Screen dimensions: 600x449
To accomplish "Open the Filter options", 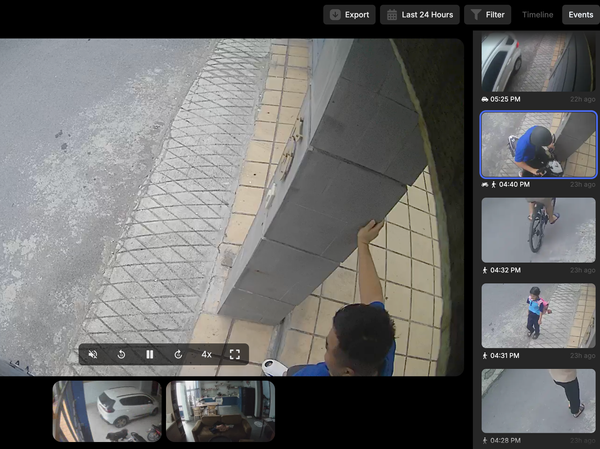I will click(487, 15).
